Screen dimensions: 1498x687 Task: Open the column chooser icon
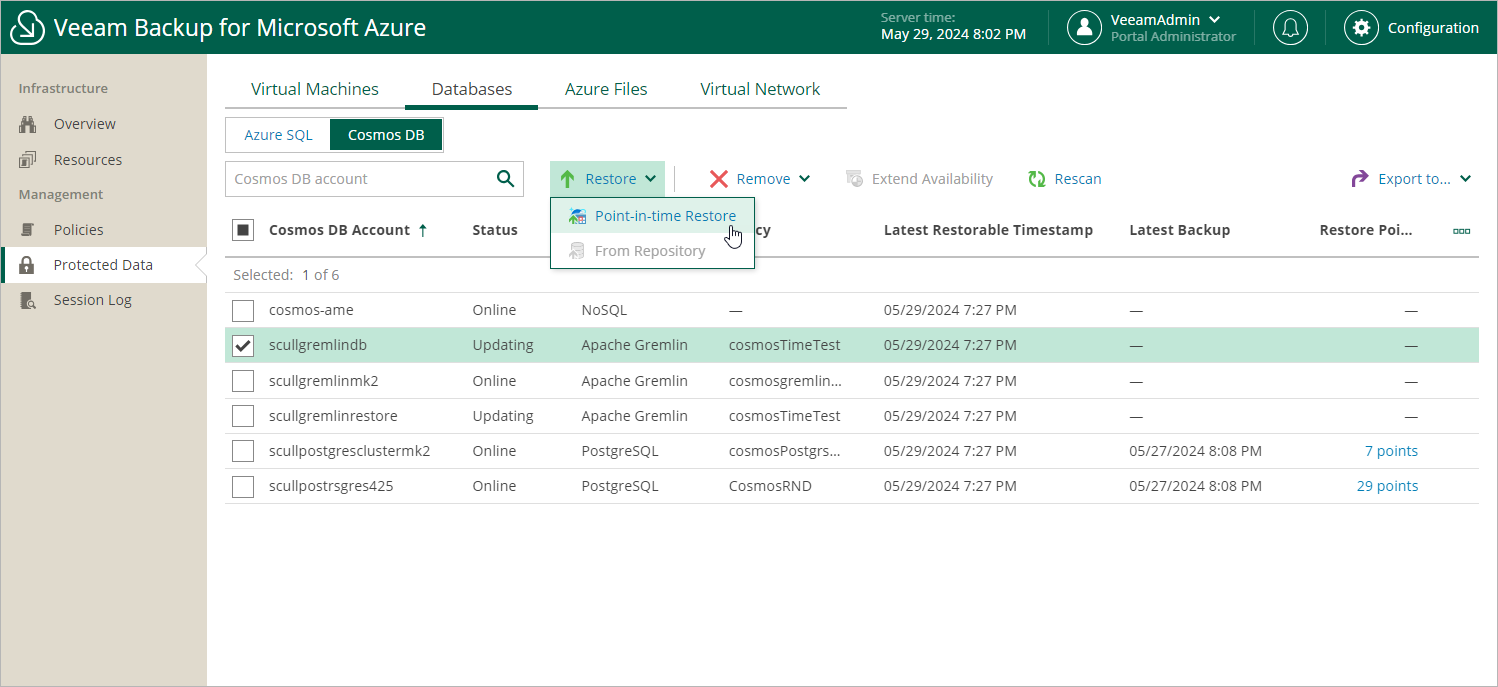(x=1461, y=230)
